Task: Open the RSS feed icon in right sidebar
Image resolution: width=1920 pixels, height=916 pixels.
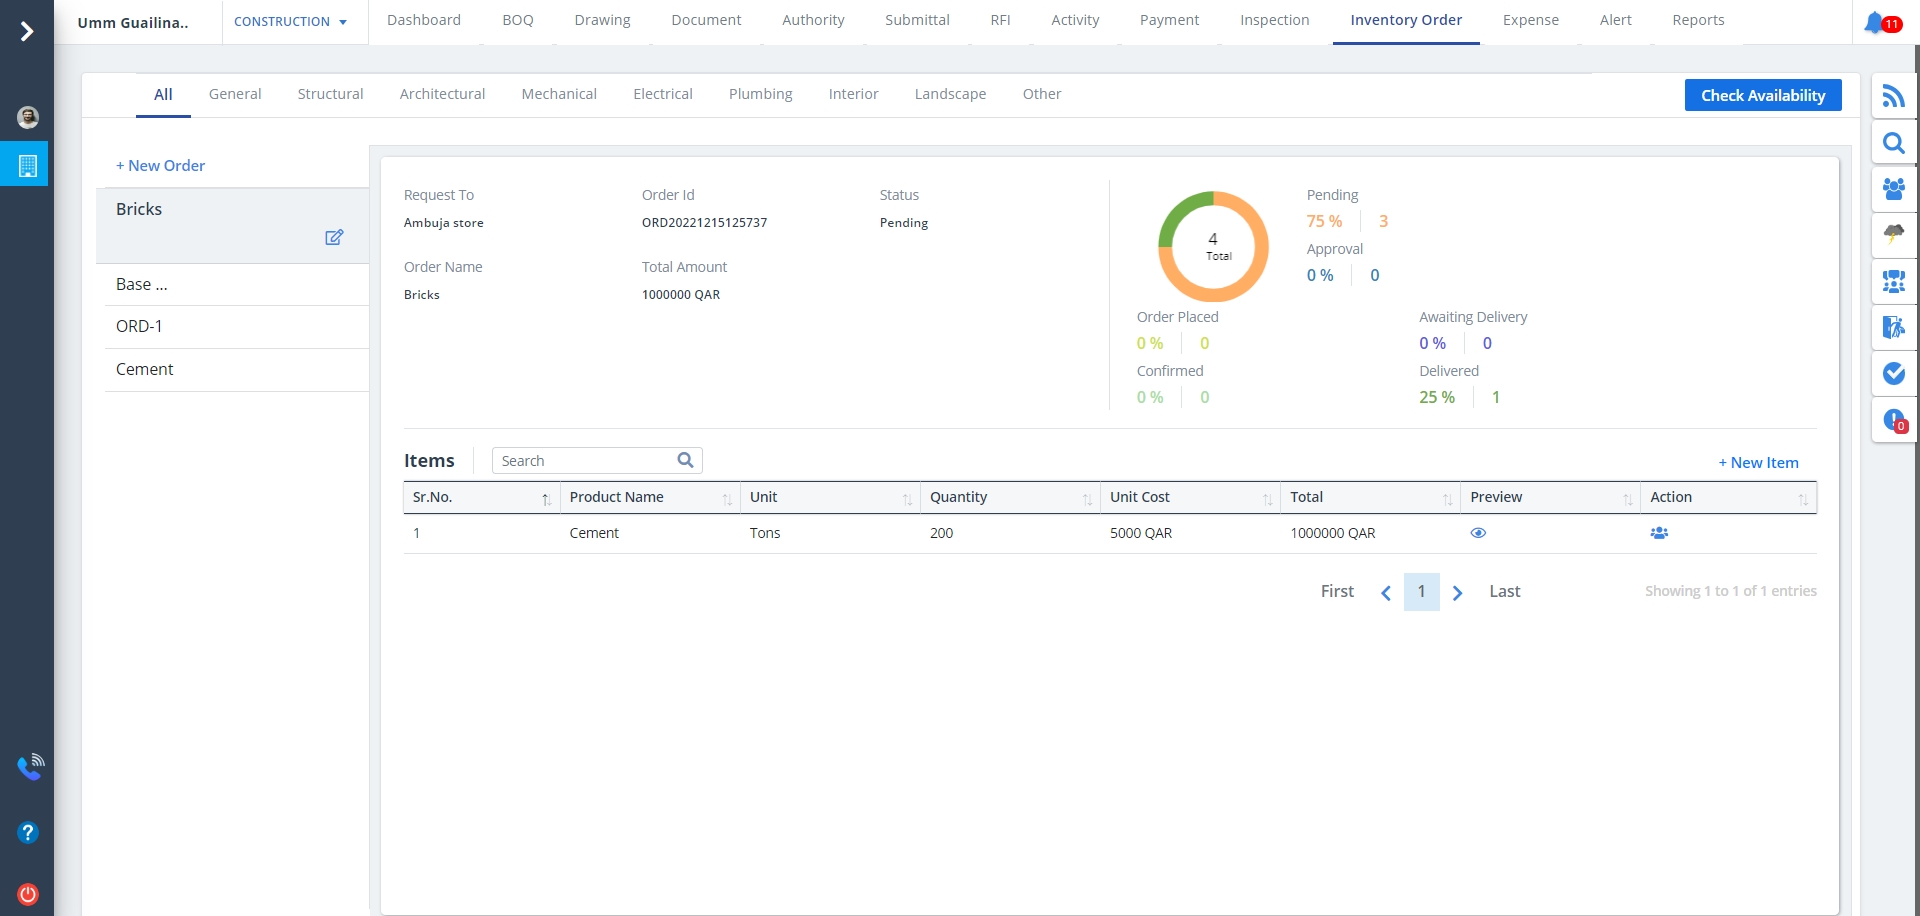Action: click(x=1893, y=96)
